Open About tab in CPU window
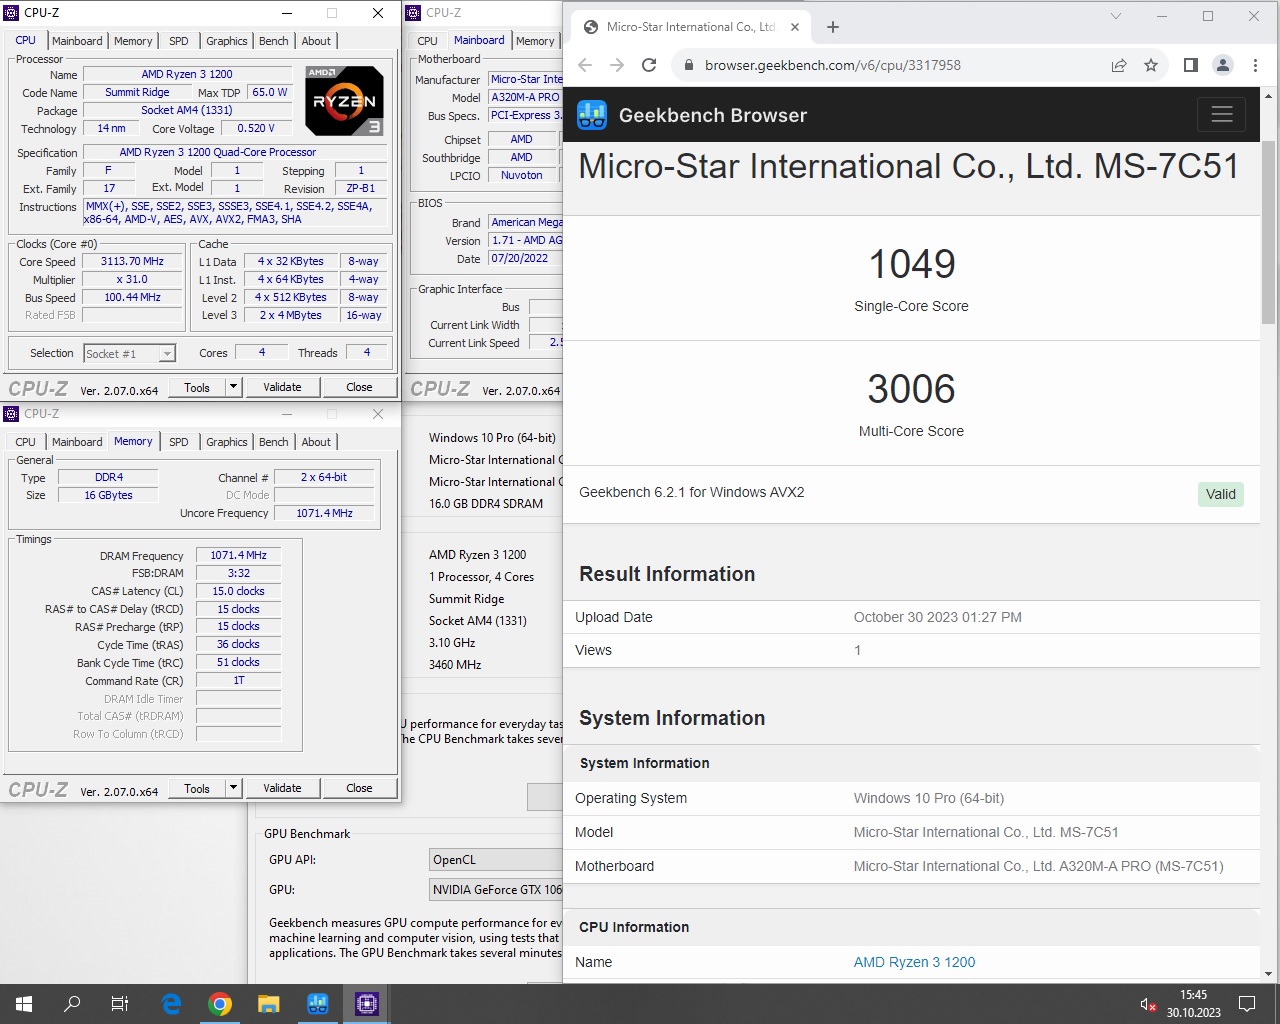Image resolution: width=1280 pixels, height=1024 pixels. pyautogui.click(x=316, y=41)
